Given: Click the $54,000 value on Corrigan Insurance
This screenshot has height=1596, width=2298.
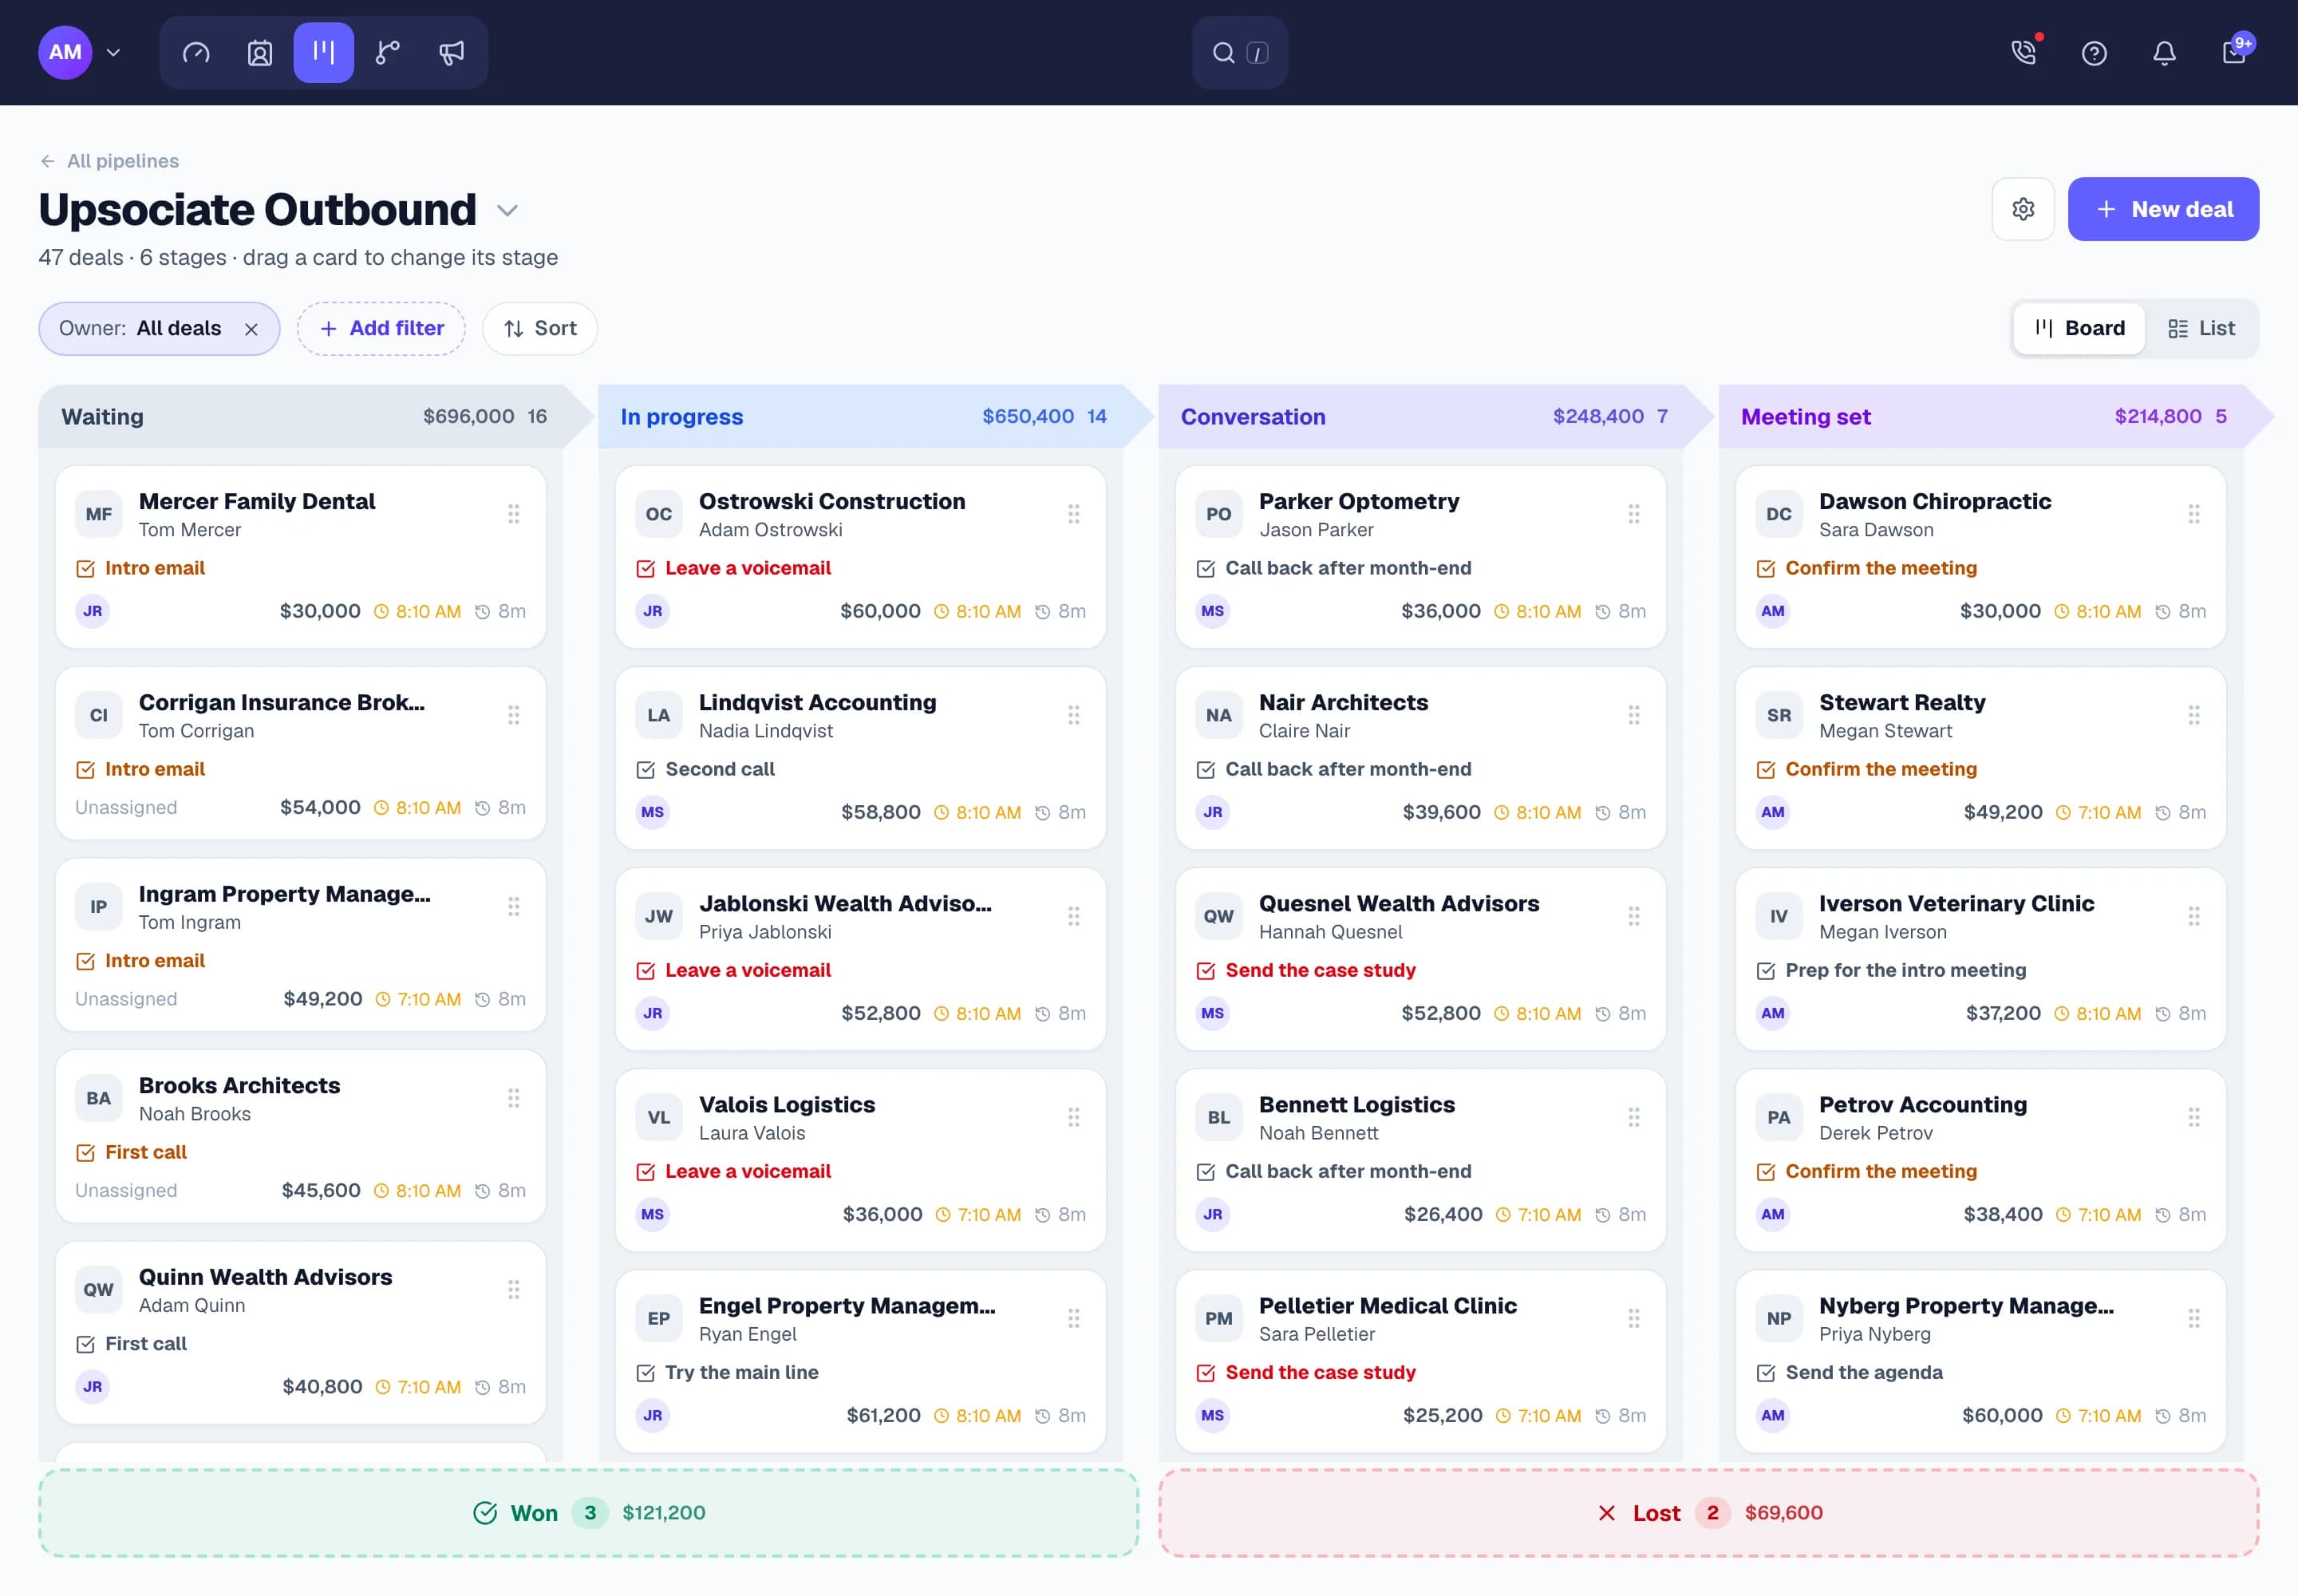Looking at the screenshot, I should click(320, 807).
